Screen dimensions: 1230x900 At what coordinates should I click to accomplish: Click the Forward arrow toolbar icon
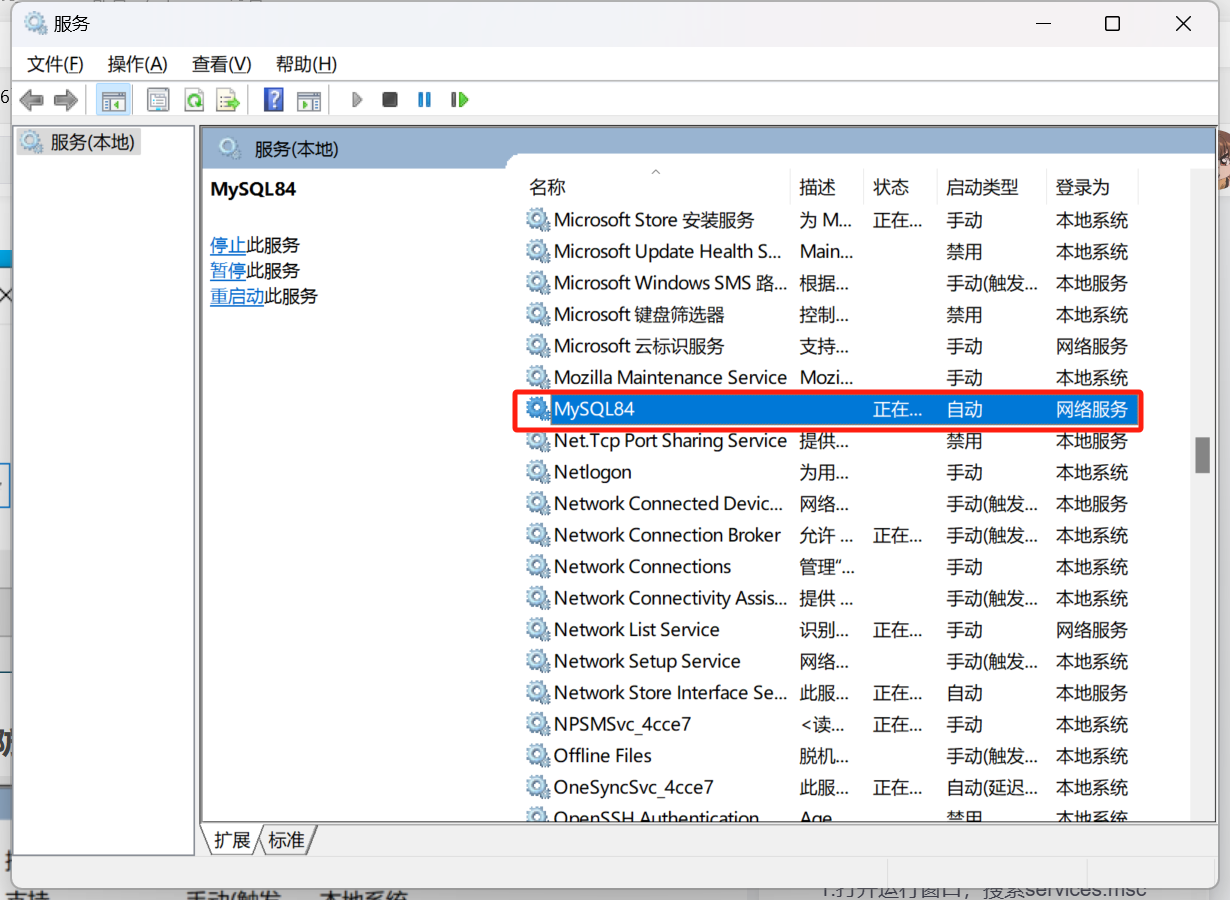click(66, 100)
